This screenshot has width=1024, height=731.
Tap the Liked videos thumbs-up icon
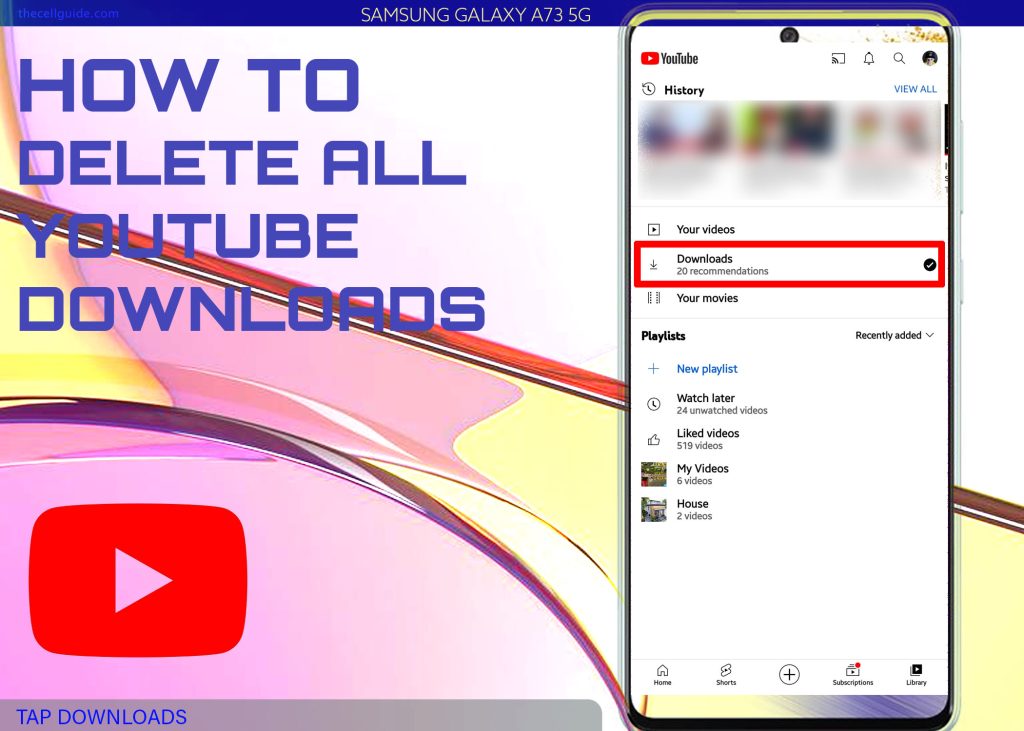654,440
